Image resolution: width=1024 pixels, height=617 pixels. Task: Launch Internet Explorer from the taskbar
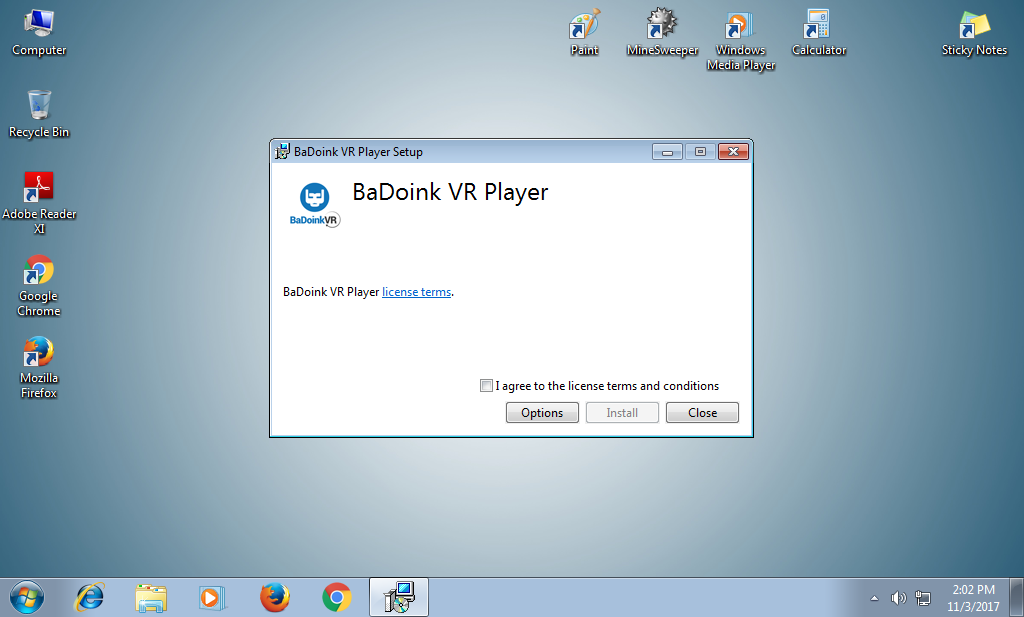click(89, 597)
